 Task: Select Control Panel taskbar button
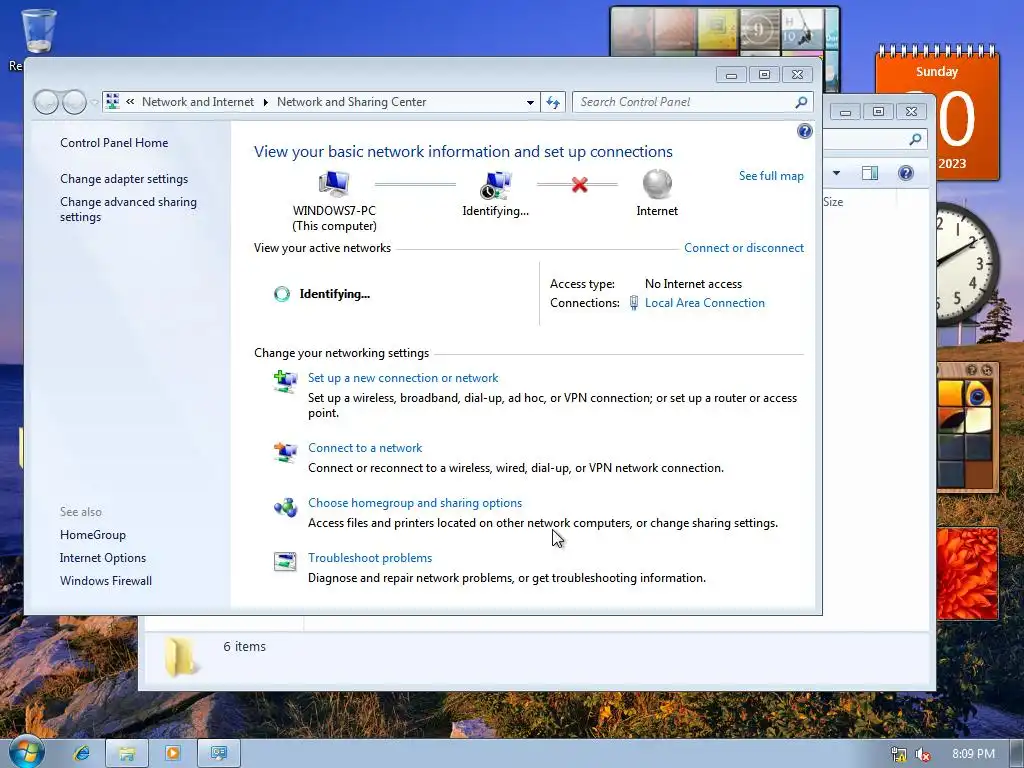219,754
